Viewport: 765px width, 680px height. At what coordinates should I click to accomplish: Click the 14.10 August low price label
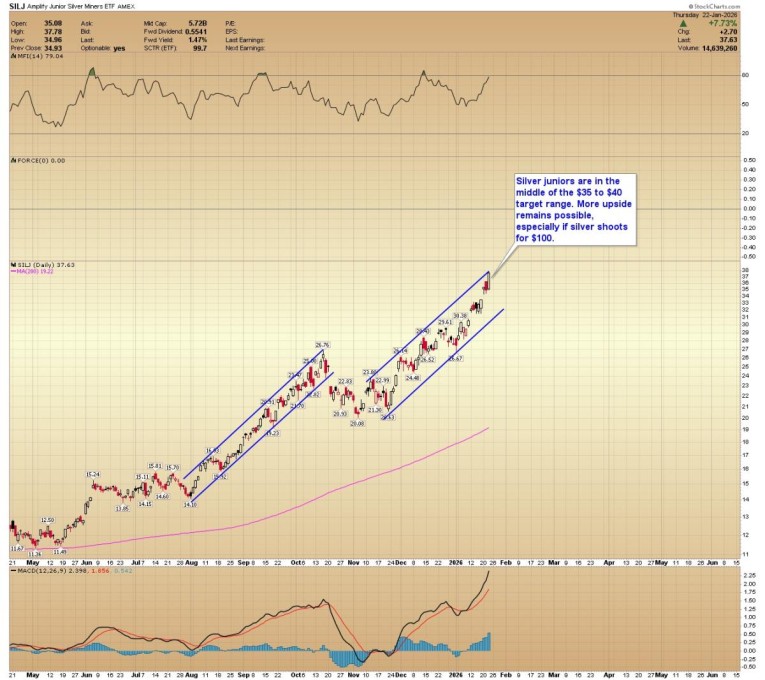pos(188,504)
